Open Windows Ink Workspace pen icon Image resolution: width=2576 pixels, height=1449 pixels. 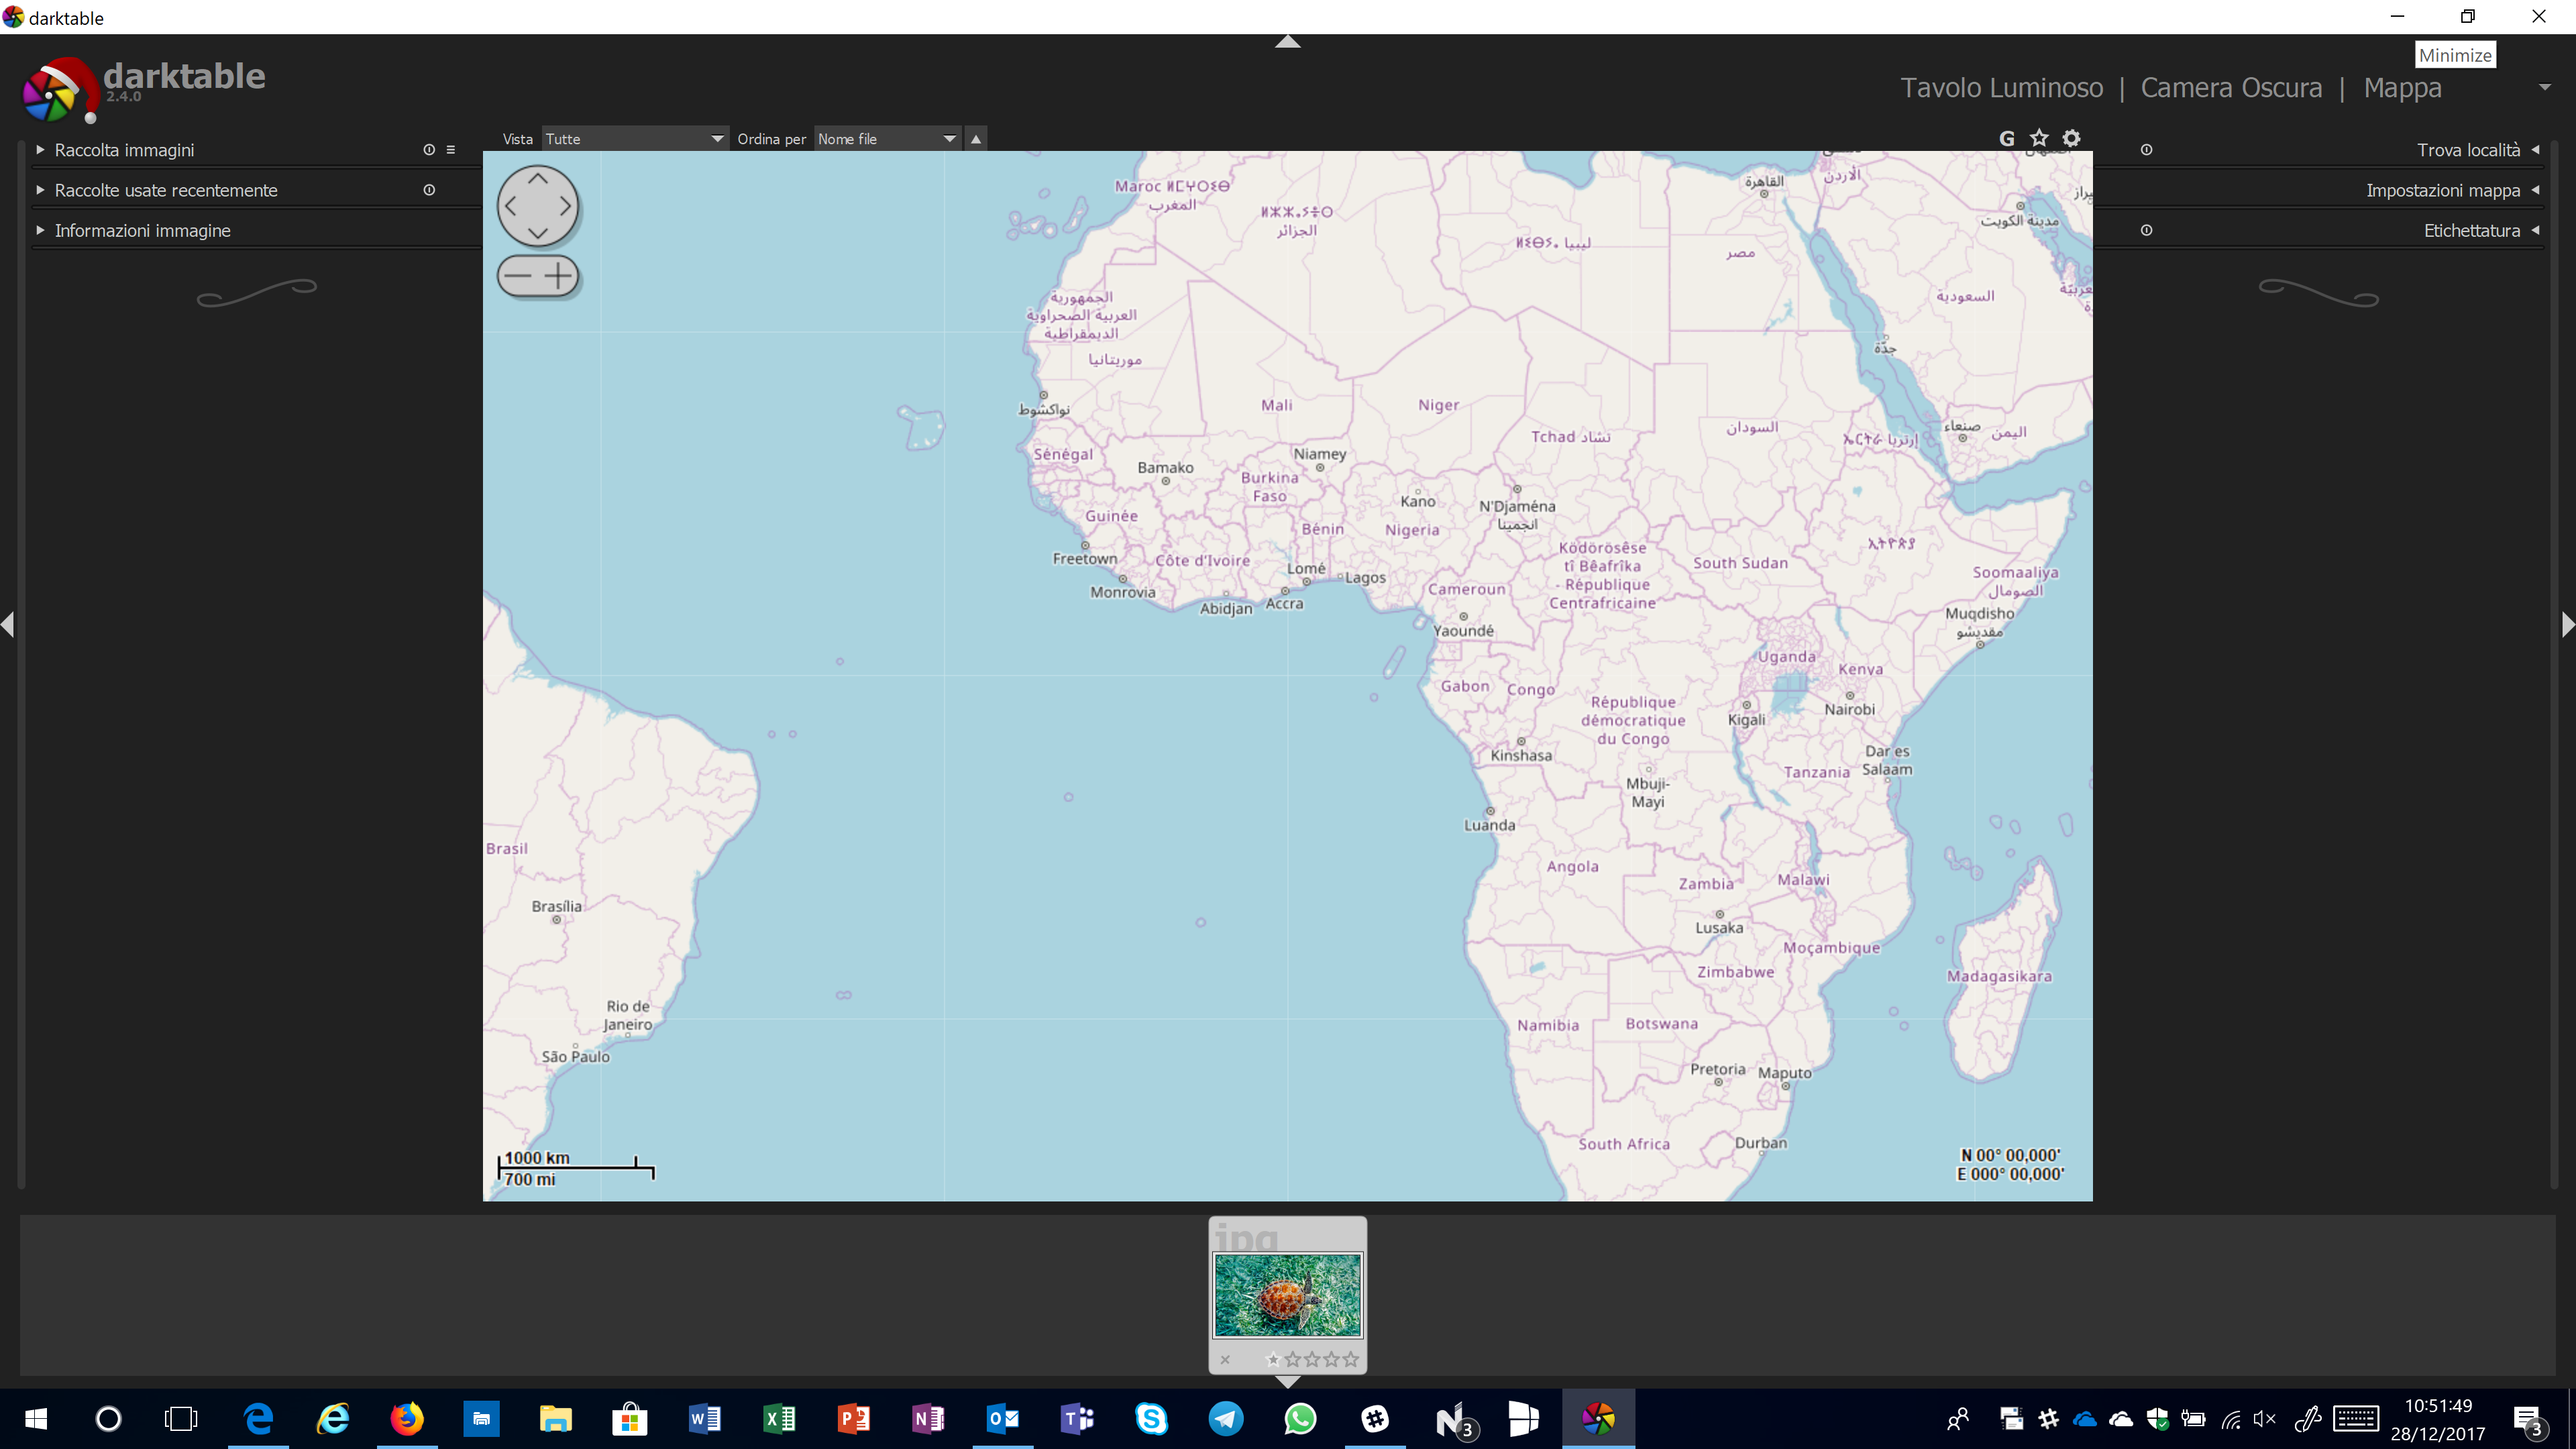pos(2307,1418)
